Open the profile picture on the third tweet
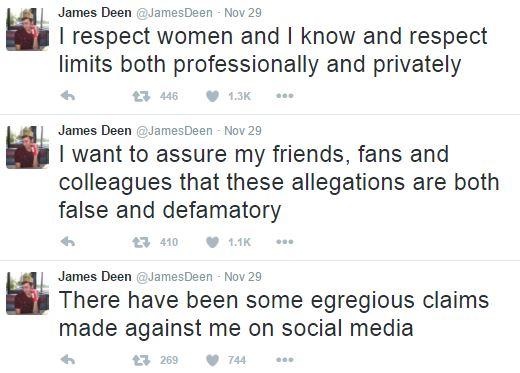520x373 pixels. pos(28,293)
